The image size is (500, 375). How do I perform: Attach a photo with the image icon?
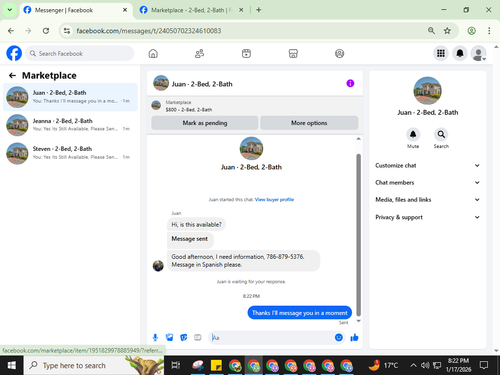coord(170,338)
